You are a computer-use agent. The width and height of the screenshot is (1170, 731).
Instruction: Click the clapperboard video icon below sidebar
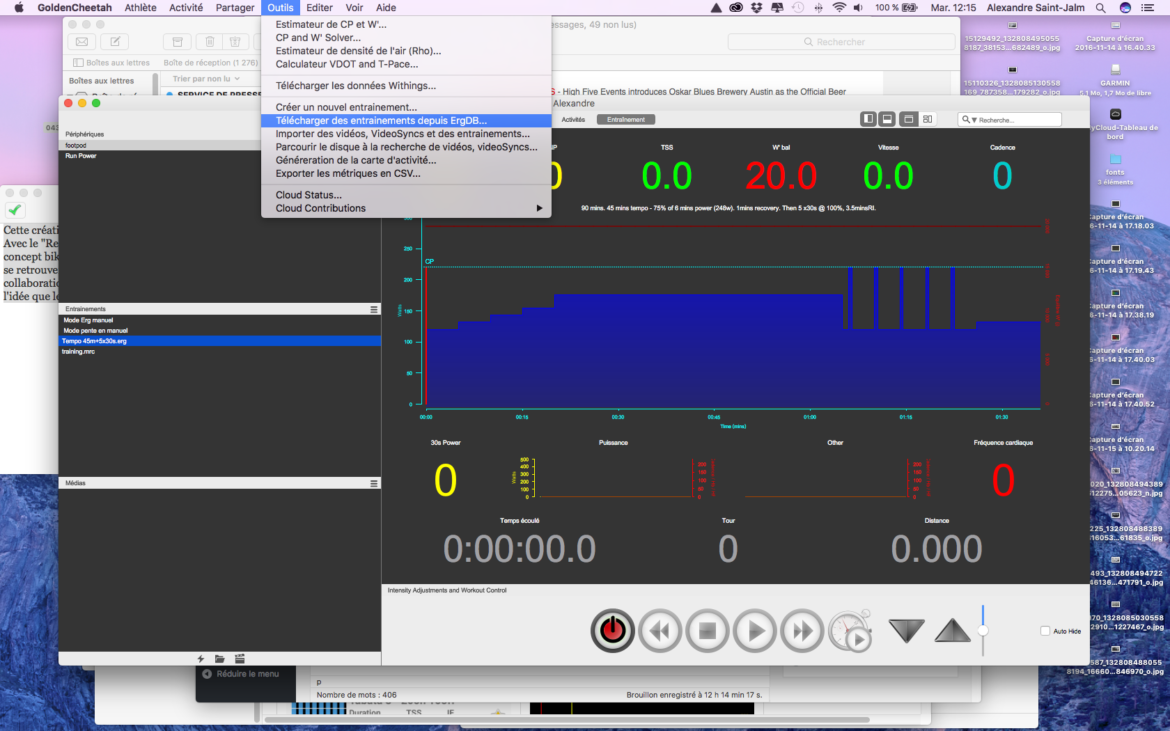tap(240, 659)
